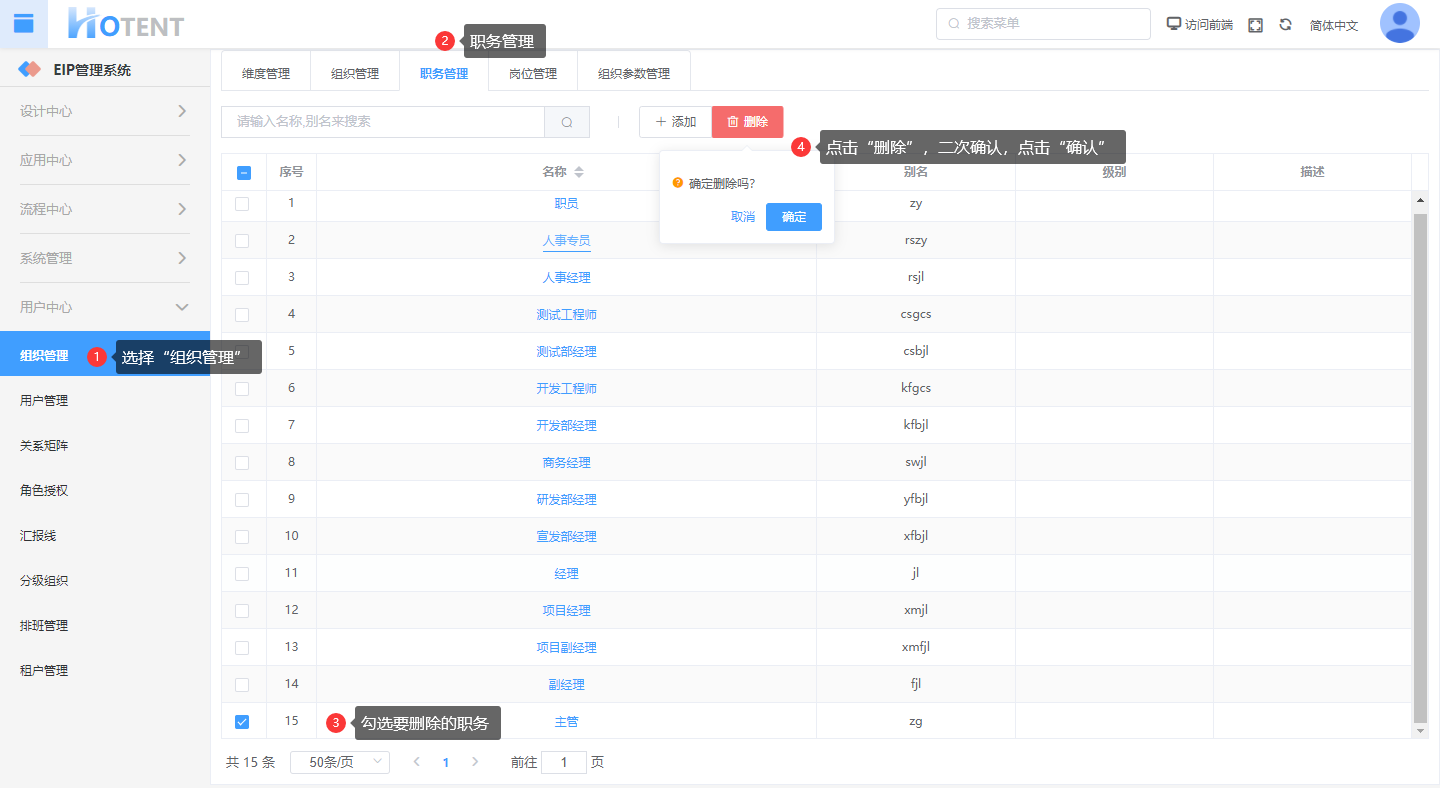Screen dimensions: 1440x788
Task: Confirm deletion with the 确定 button
Action: tap(793, 217)
